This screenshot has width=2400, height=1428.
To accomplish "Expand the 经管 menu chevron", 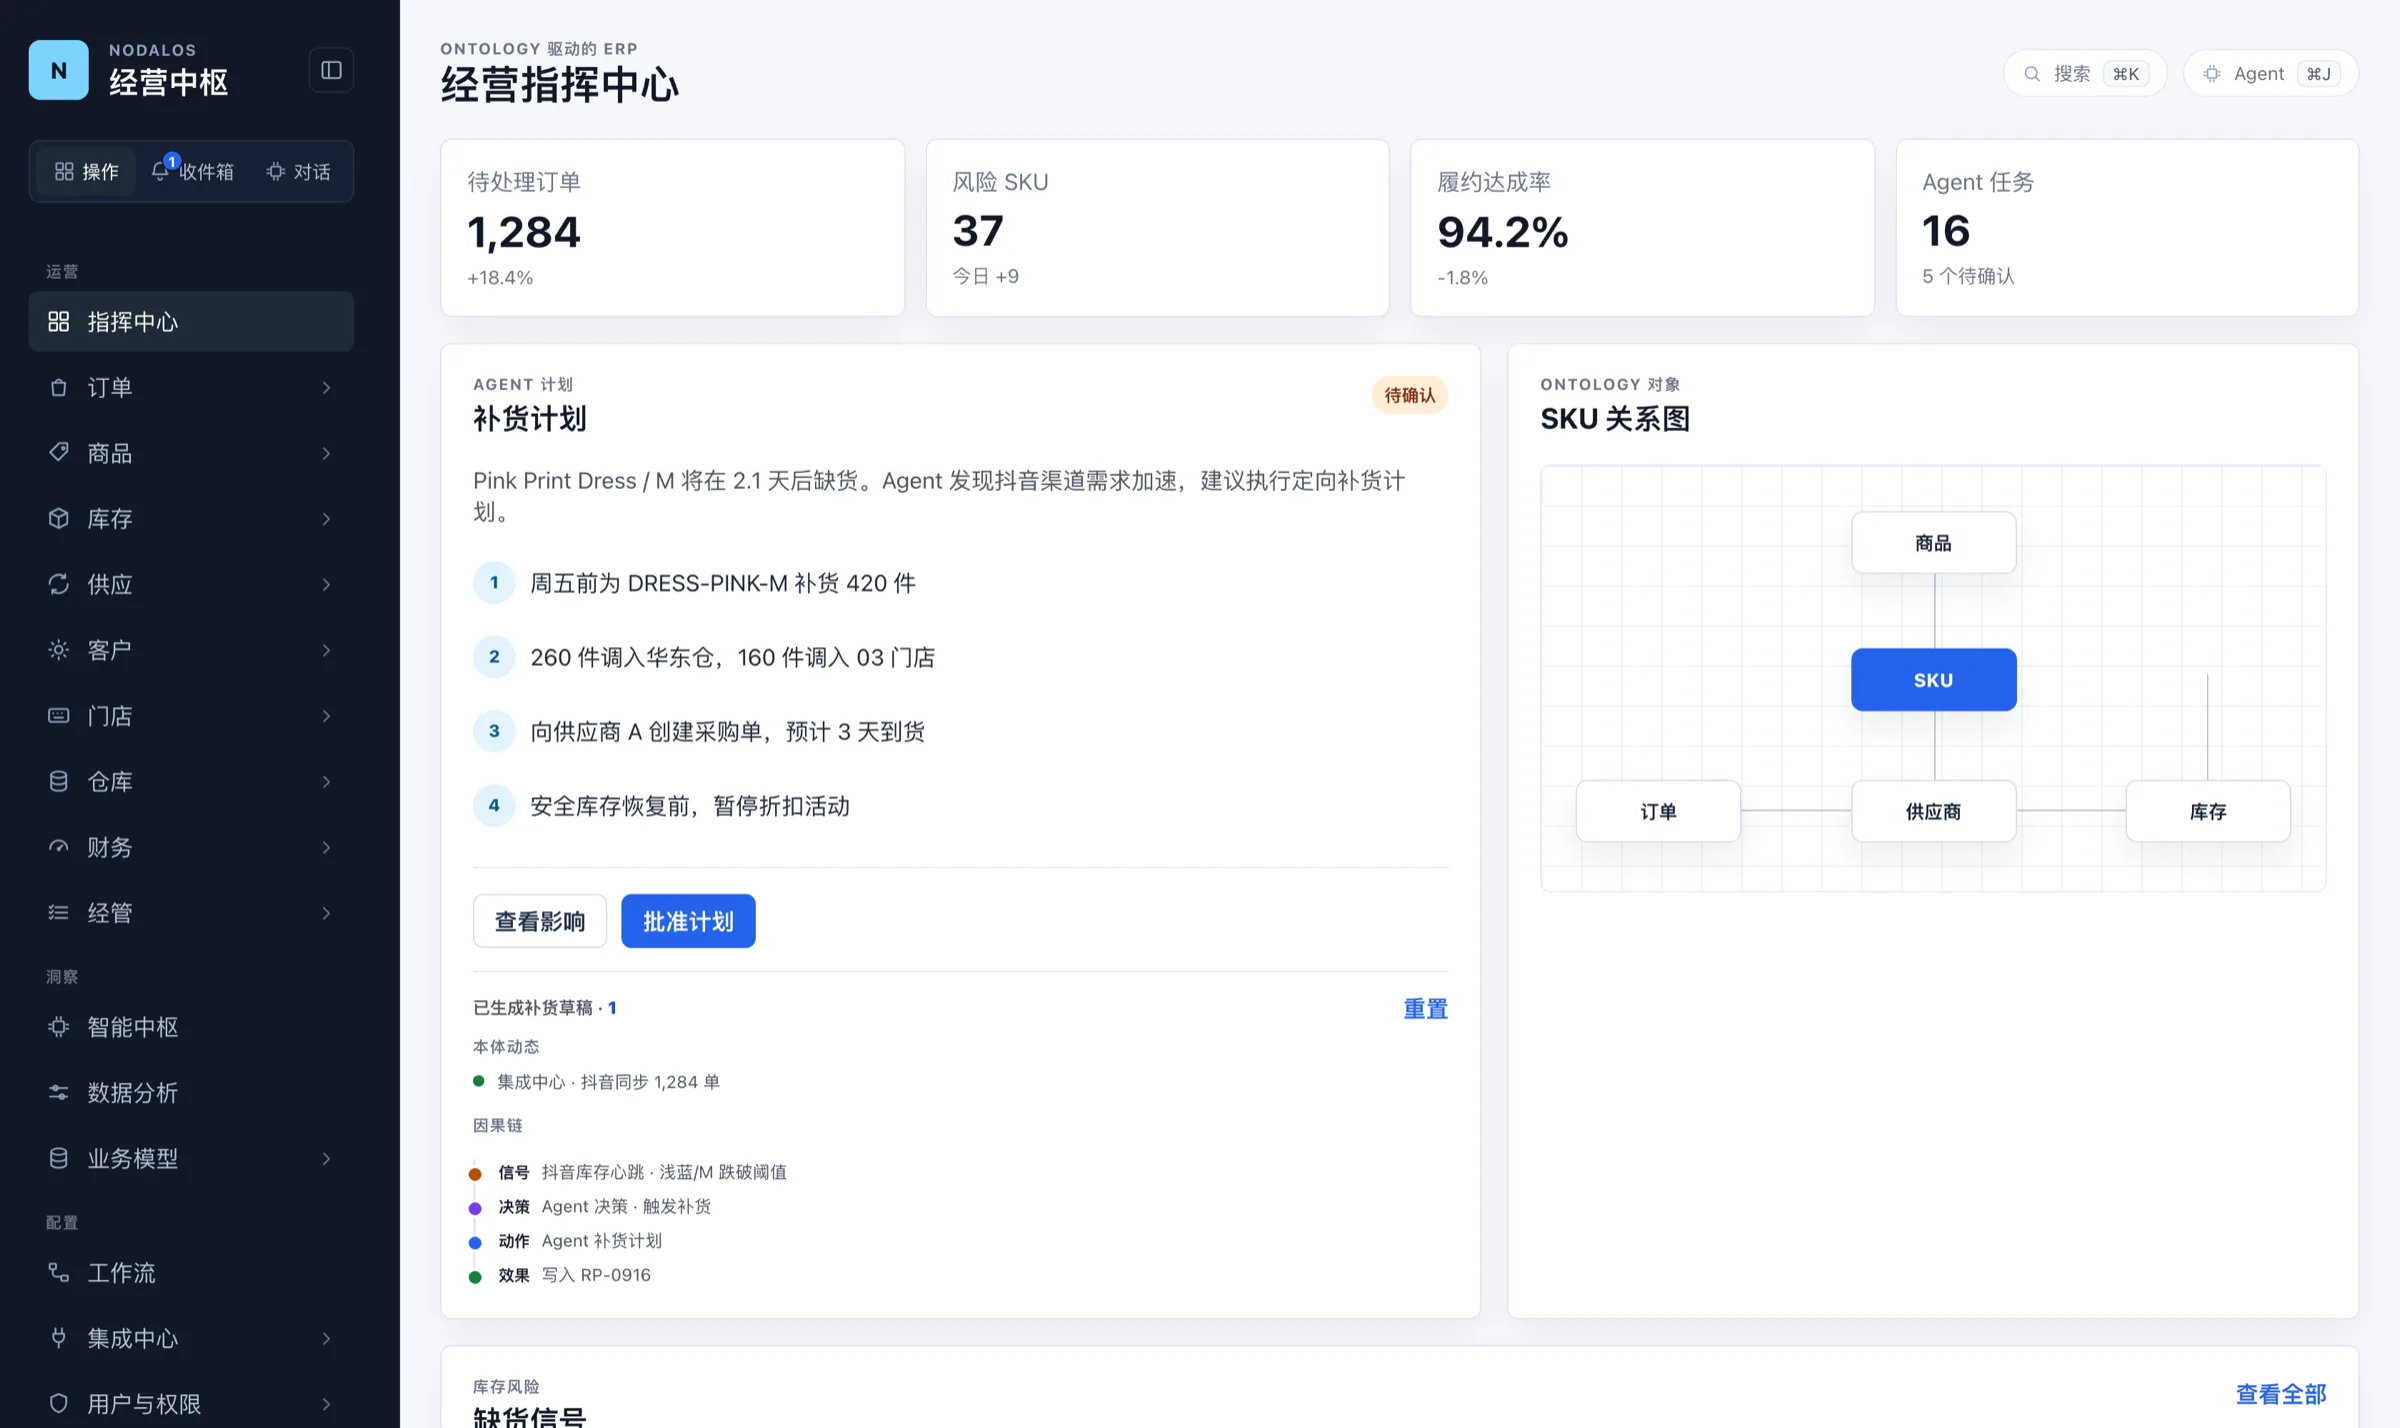I will pyautogui.click(x=326, y=912).
